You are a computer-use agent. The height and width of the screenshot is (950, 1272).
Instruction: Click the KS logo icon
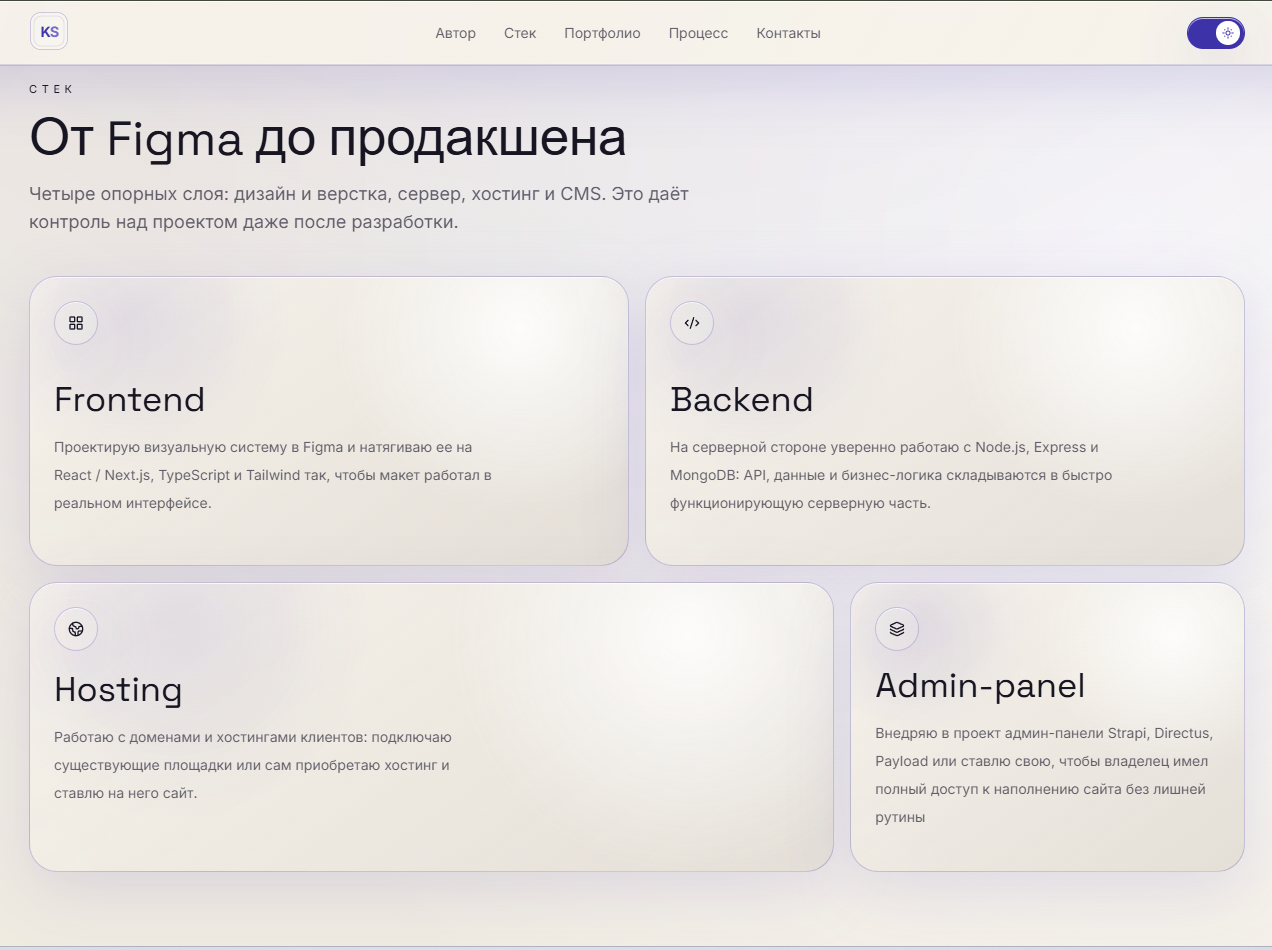[49, 32]
